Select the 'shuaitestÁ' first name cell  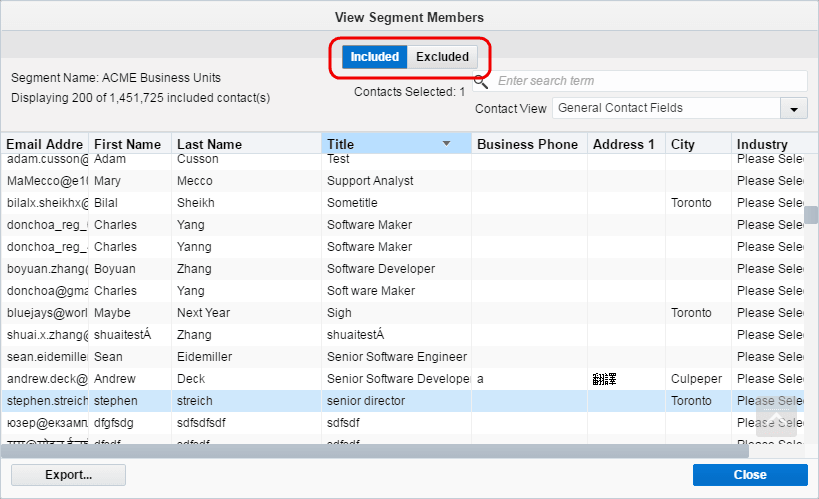pyautogui.click(x=130, y=334)
